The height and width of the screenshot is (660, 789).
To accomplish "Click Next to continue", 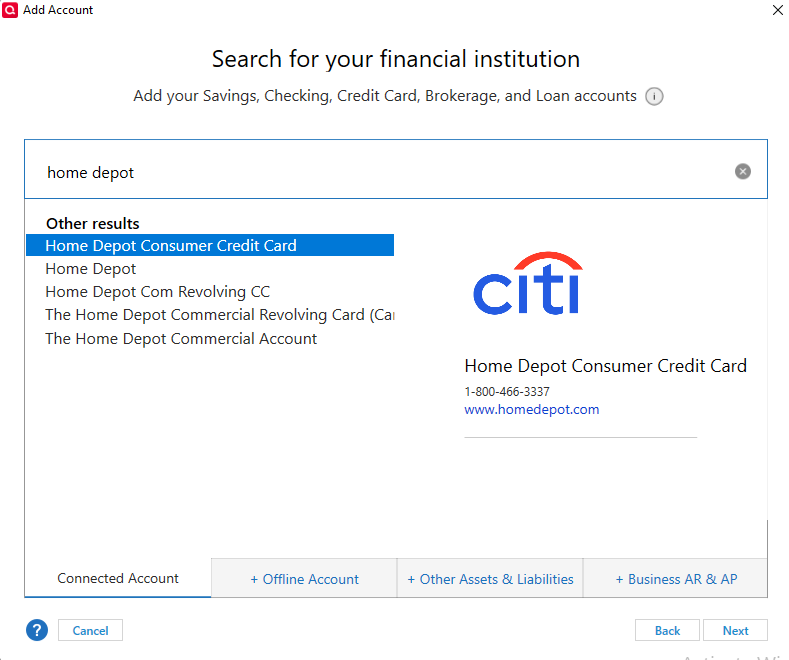I will click(735, 630).
